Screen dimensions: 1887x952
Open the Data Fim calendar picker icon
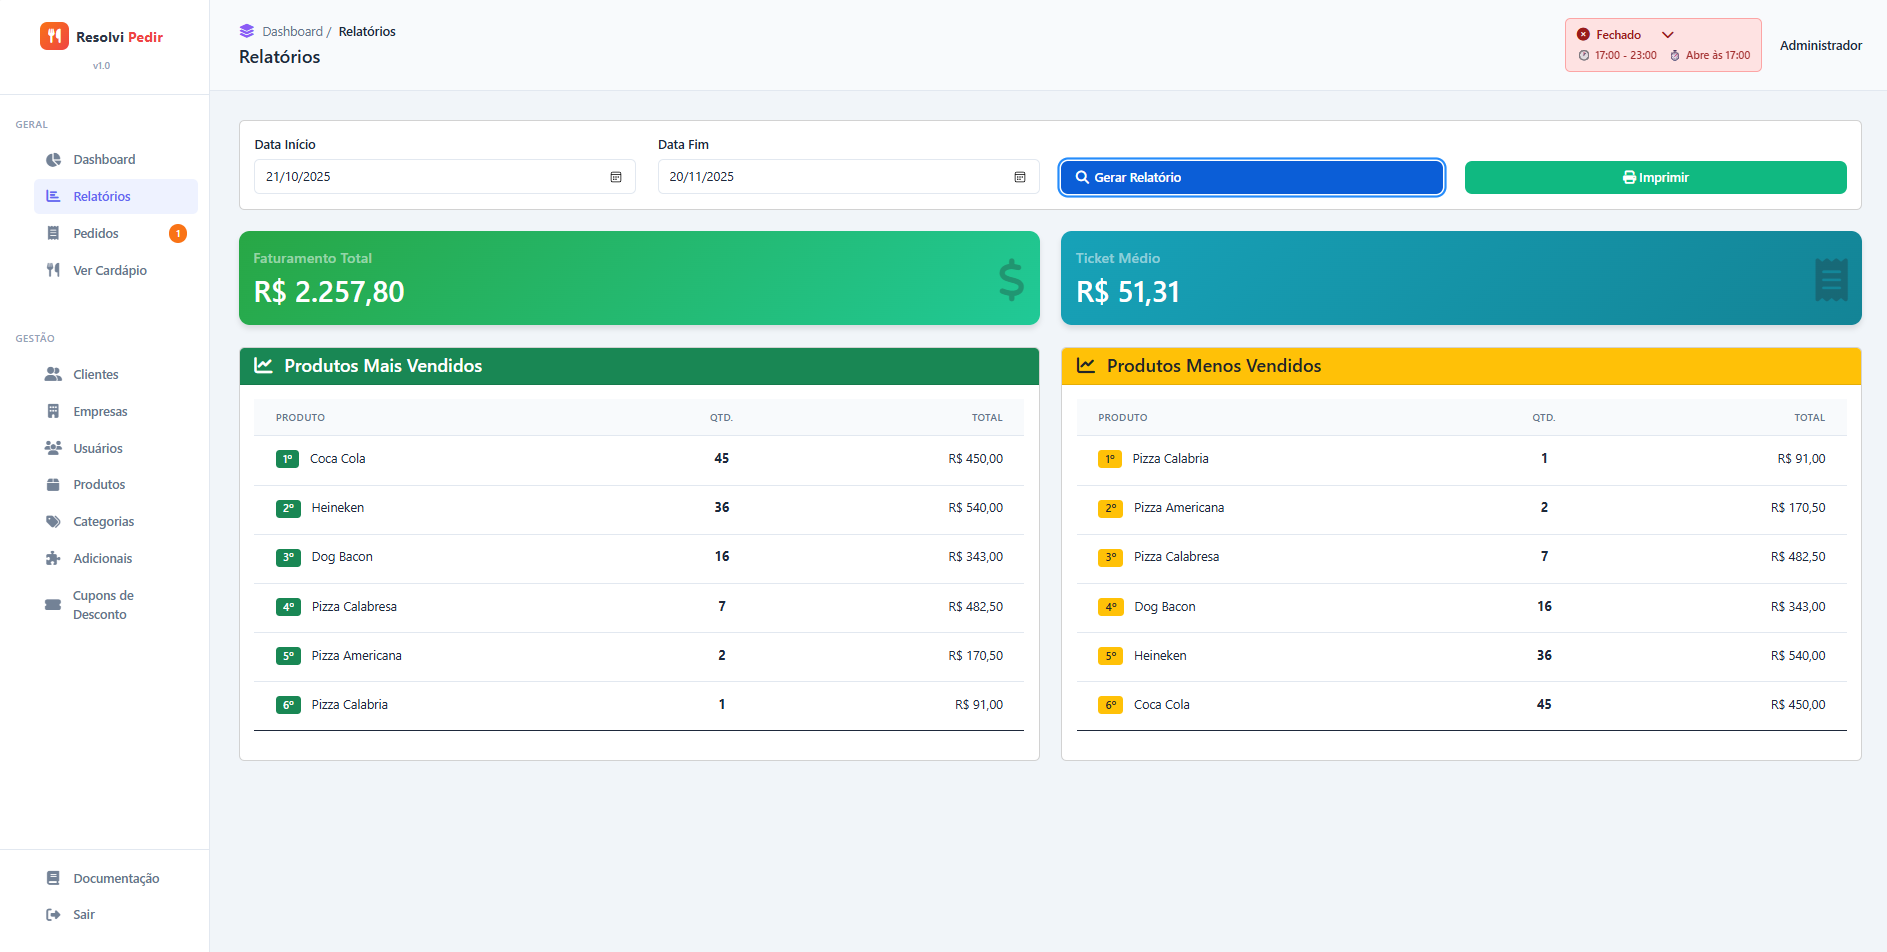coord(1020,177)
